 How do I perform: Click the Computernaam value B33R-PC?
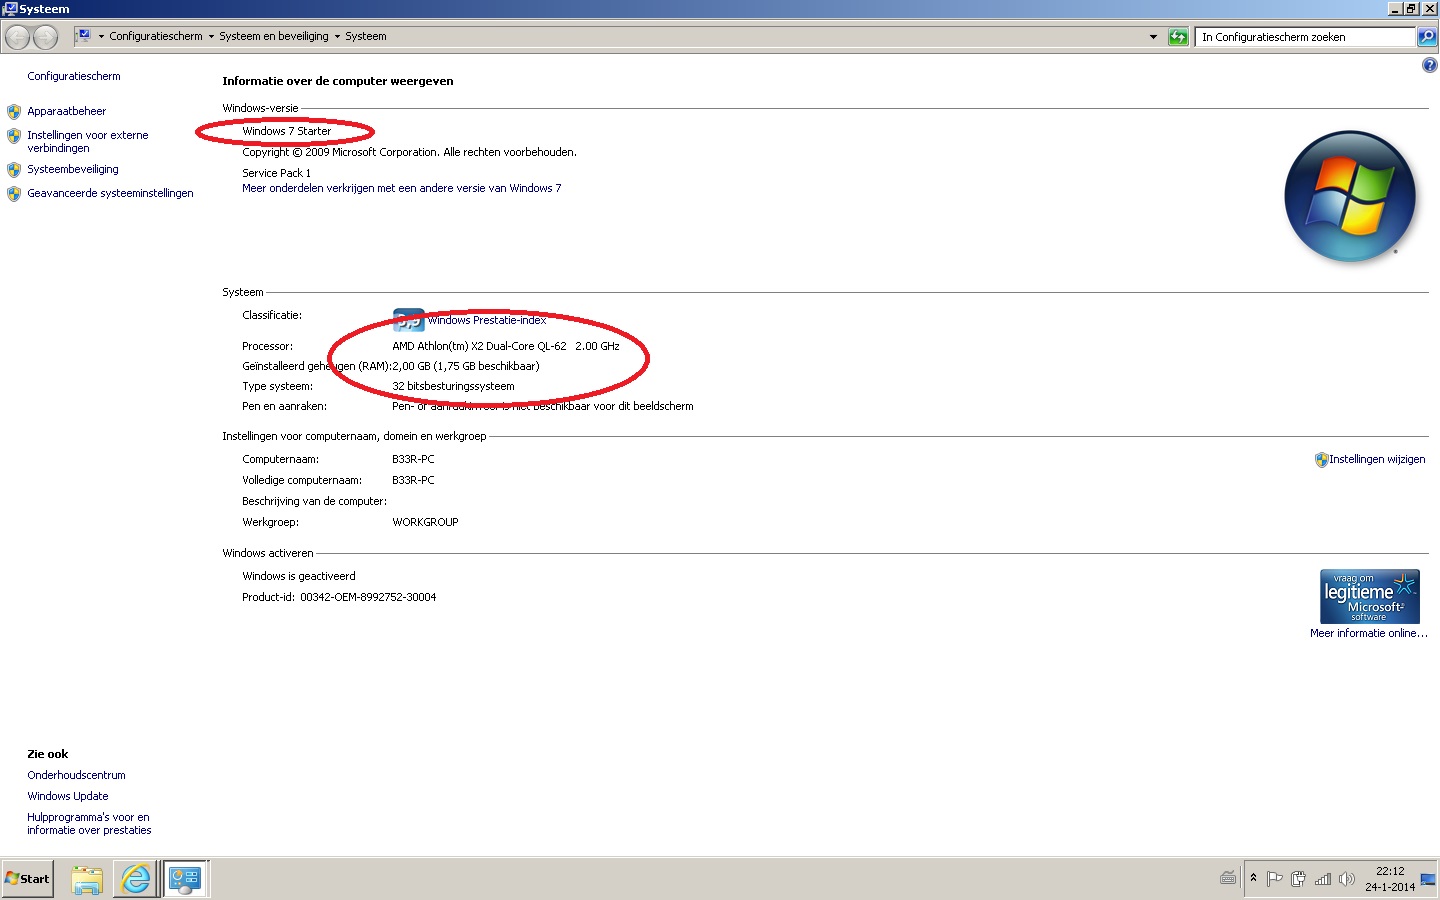(x=413, y=460)
